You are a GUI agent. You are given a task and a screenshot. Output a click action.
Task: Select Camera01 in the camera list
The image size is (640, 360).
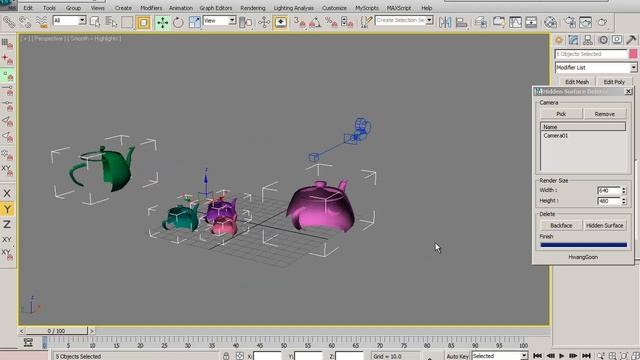[x=556, y=136]
